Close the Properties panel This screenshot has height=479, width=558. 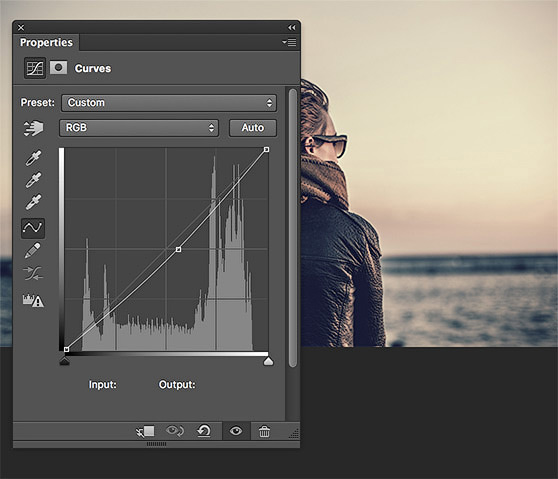(21, 27)
